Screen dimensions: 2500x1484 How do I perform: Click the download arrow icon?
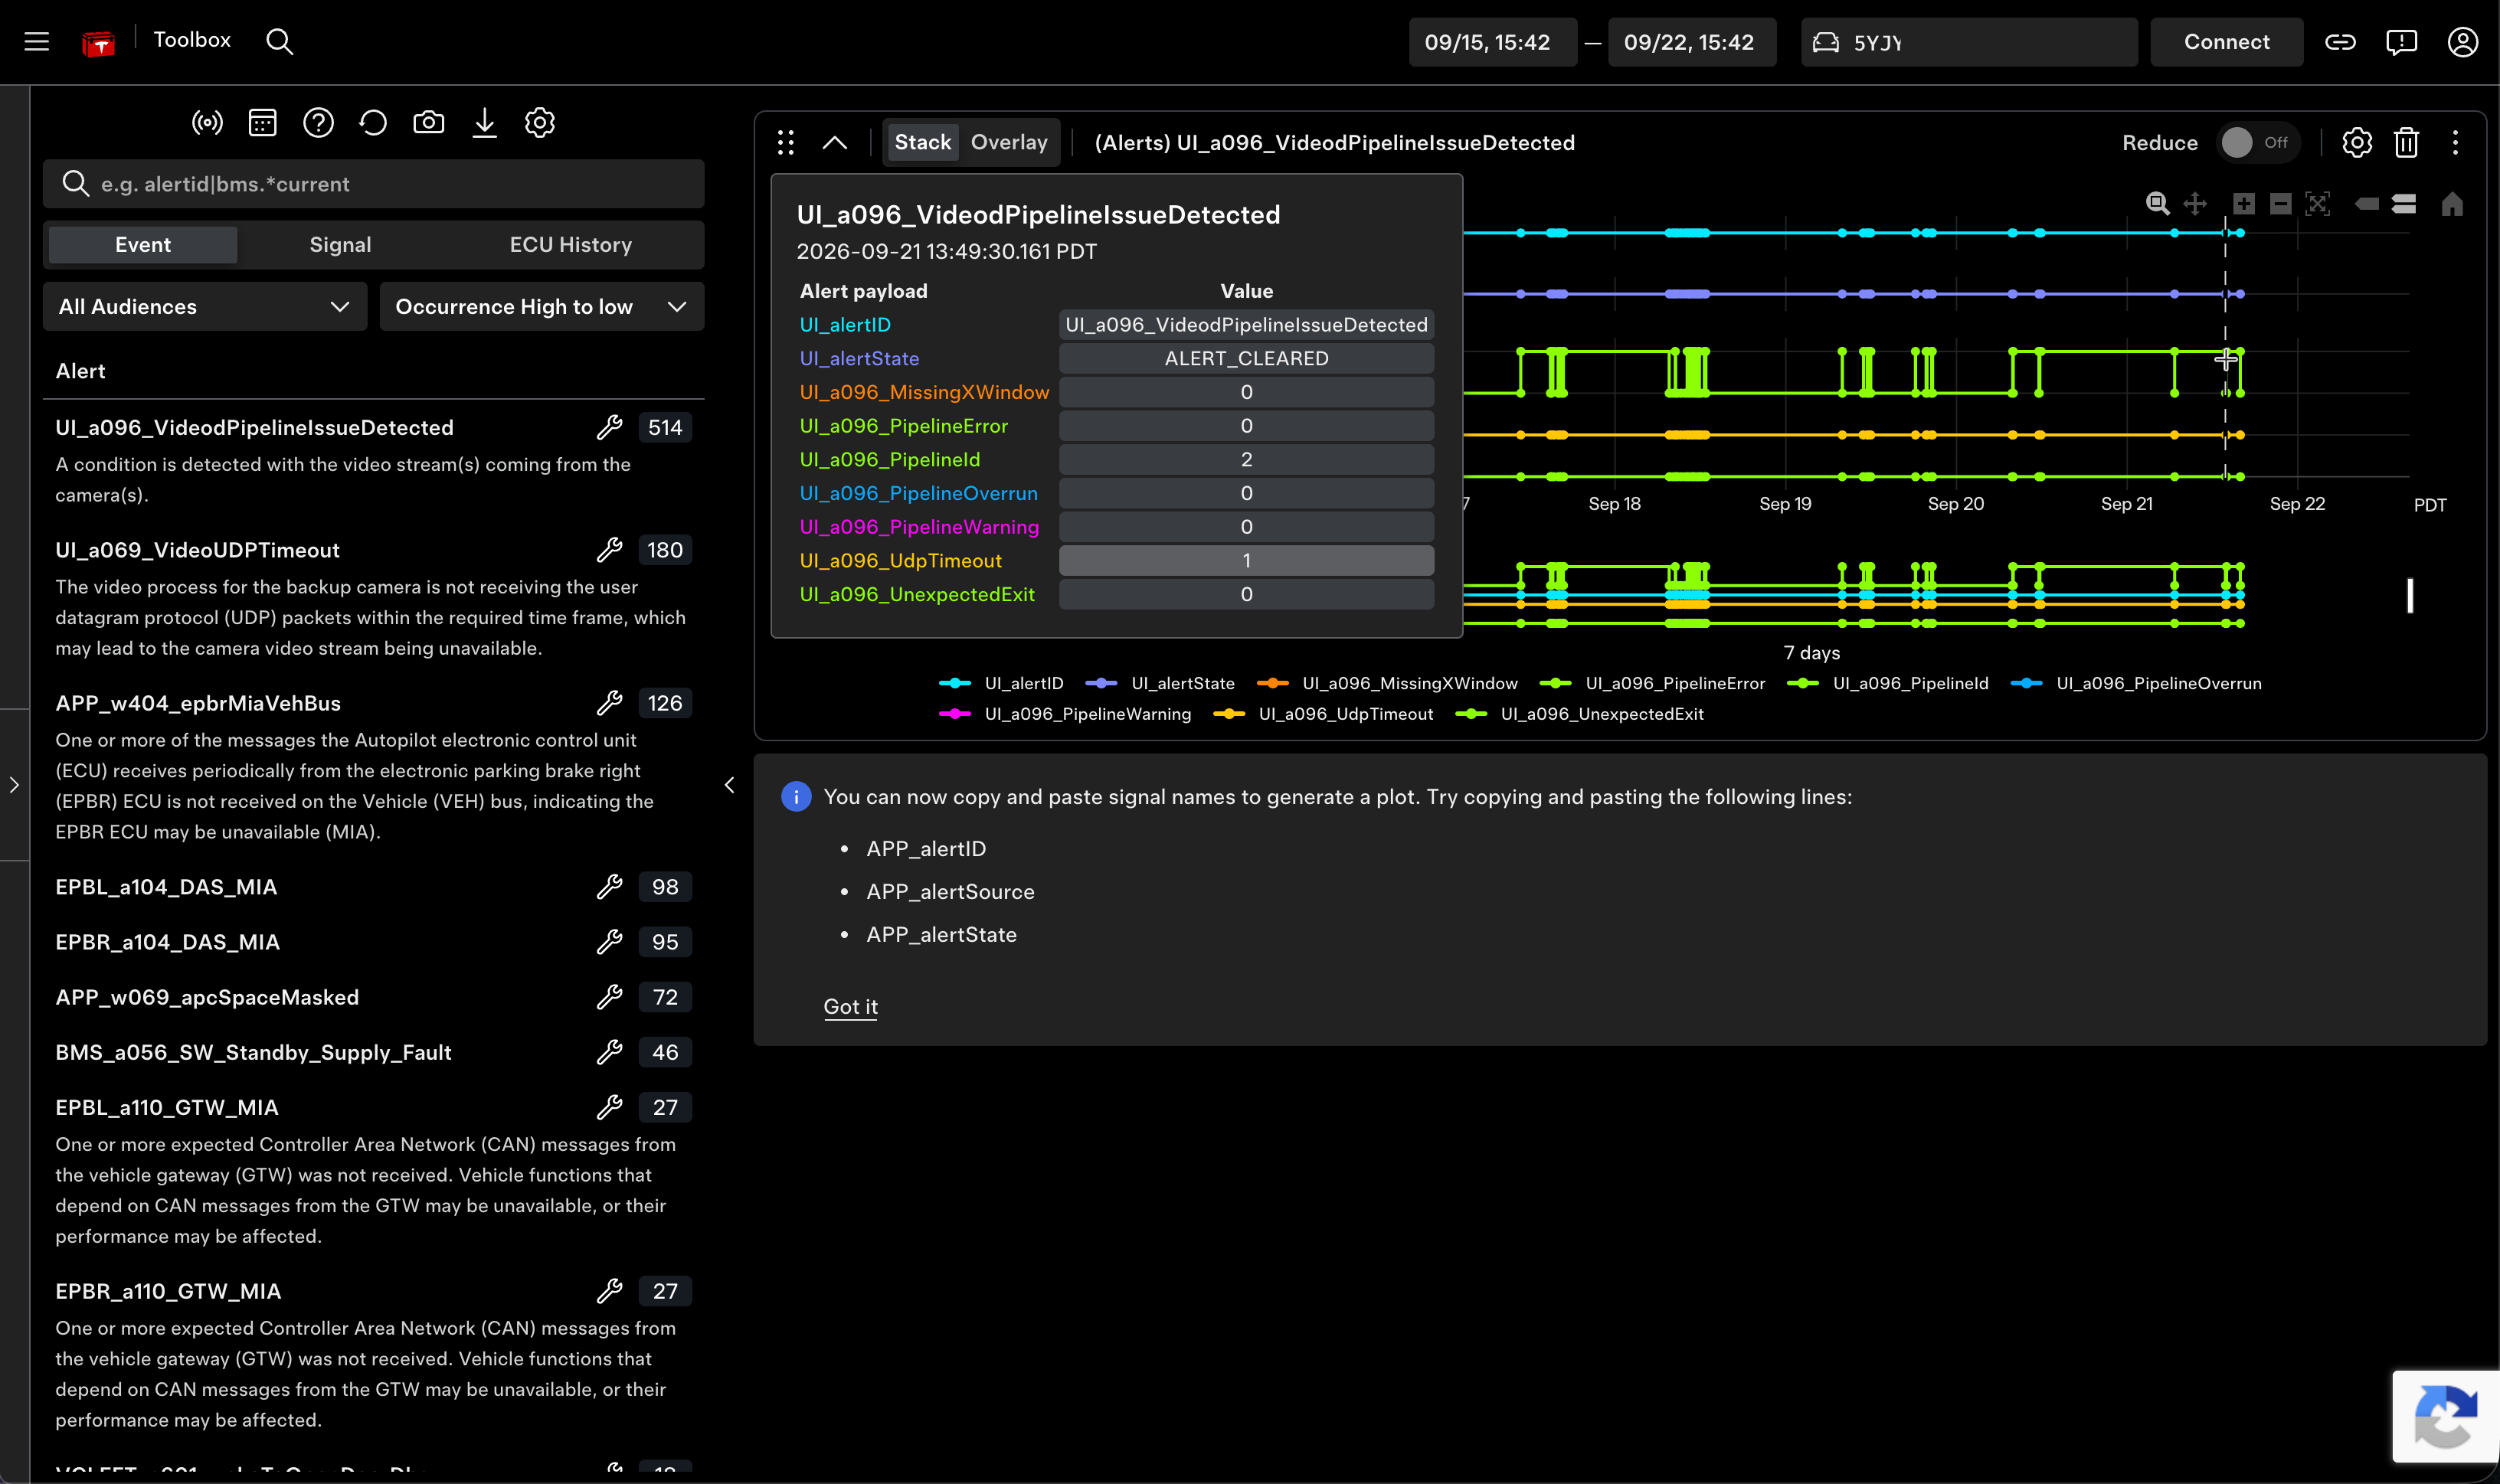click(x=484, y=123)
